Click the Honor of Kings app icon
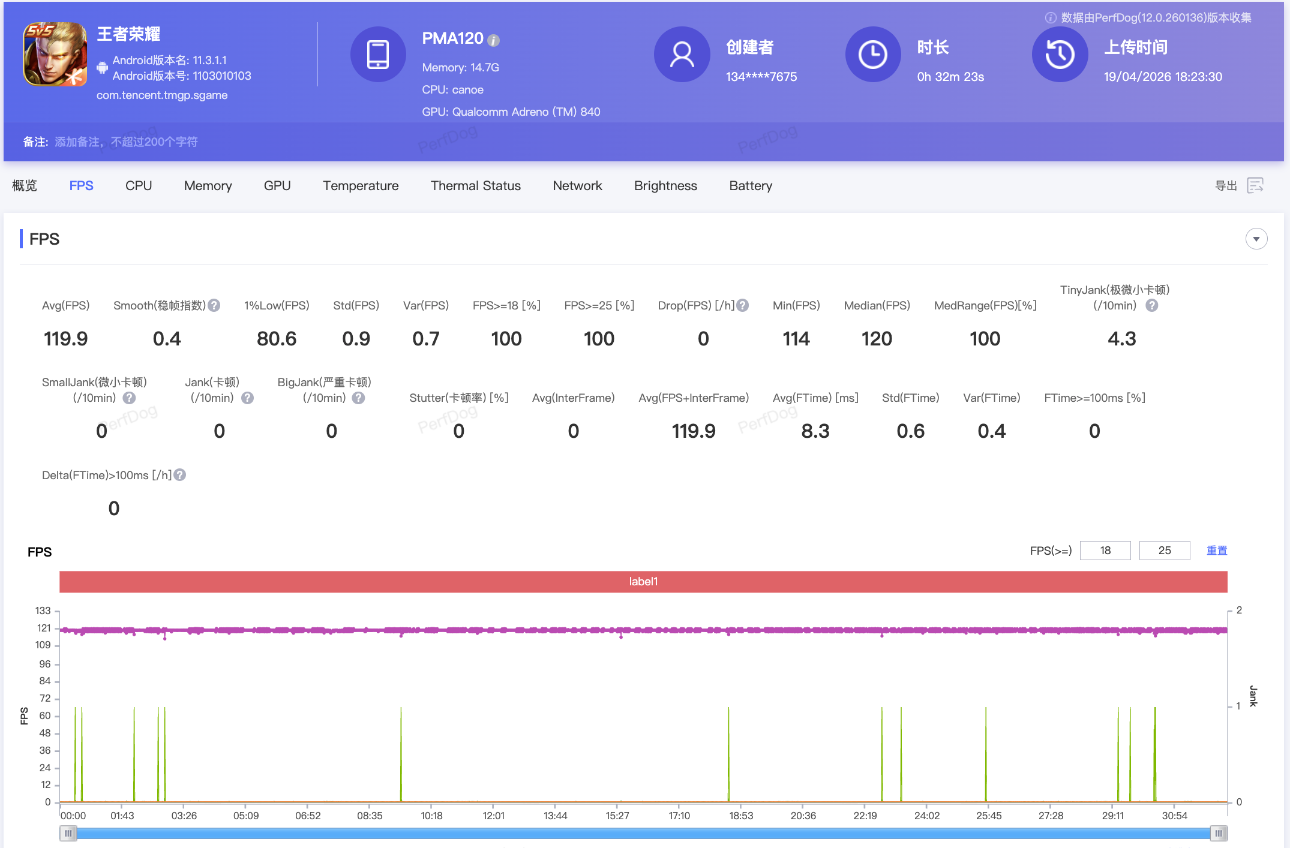This screenshot has width=1290, height=848. click(55, 54)
